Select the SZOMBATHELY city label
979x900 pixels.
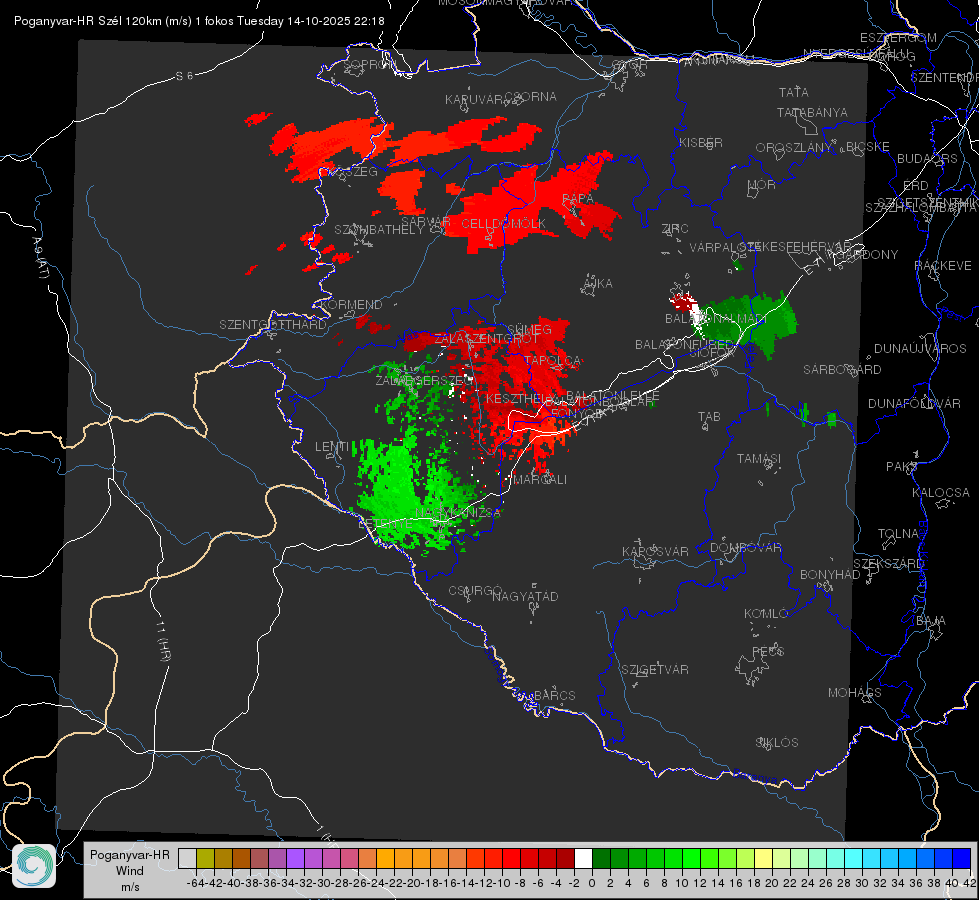379,230
